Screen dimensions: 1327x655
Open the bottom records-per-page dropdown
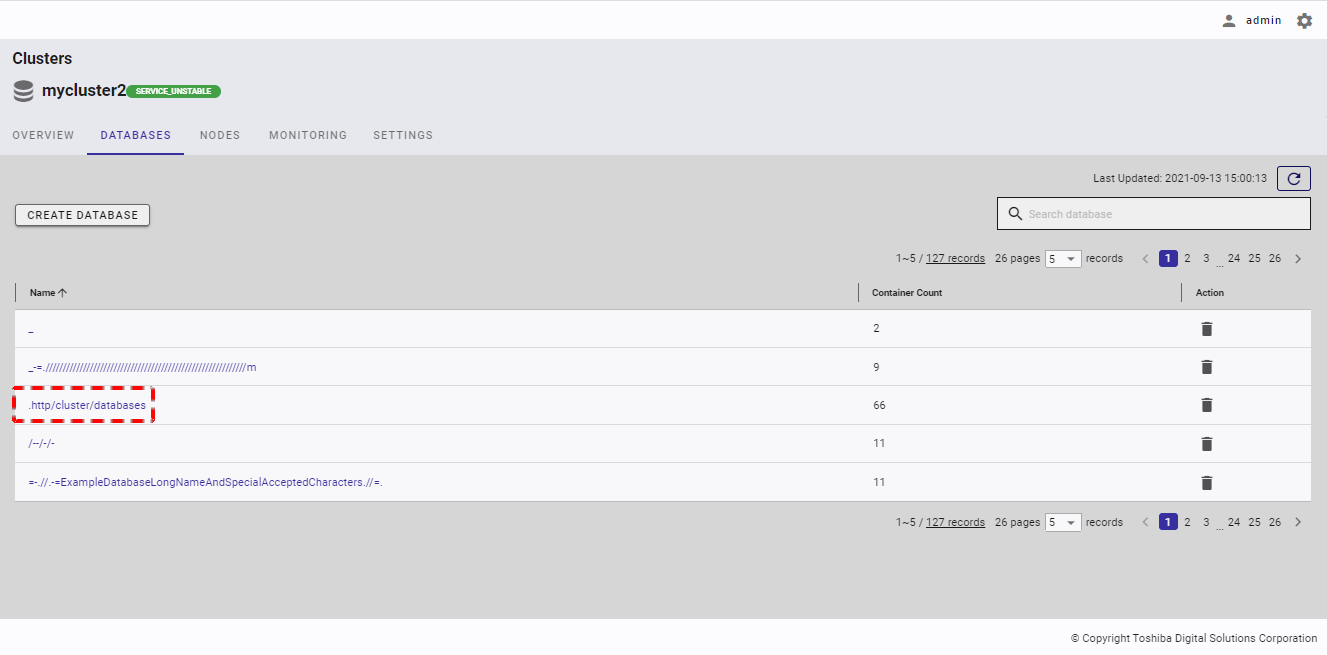(1062, 523)
